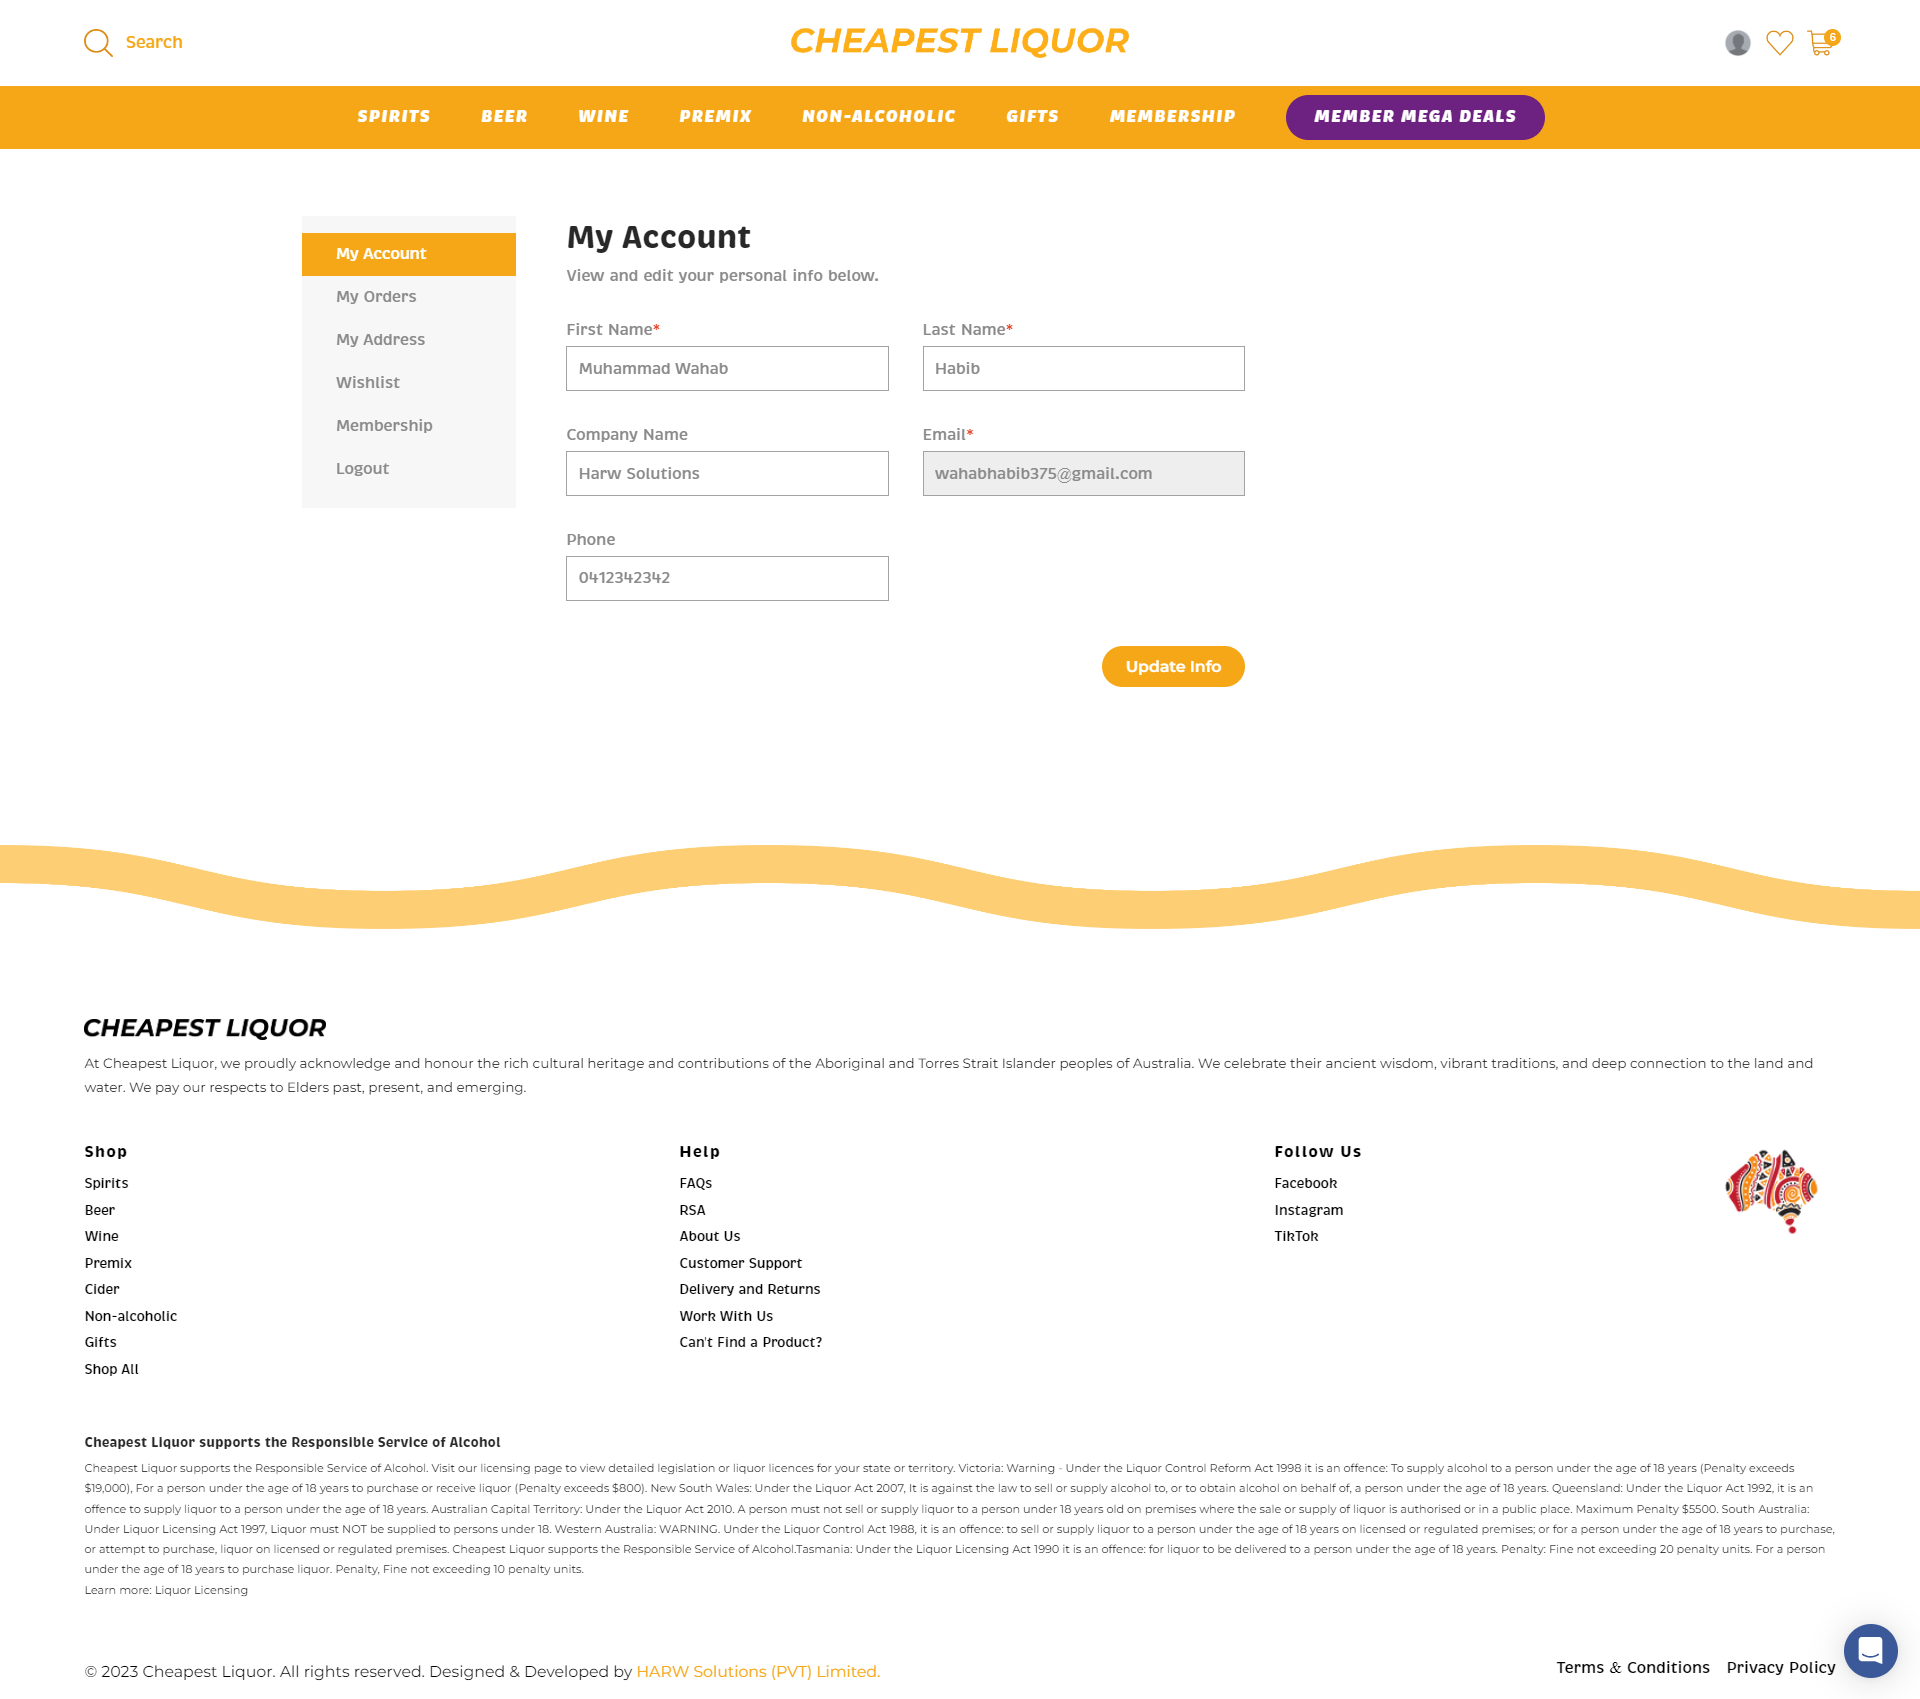Click the Responsible Service of Alcohol heading
This screenshot has width=1920, height=1699.
point(292,1442)
